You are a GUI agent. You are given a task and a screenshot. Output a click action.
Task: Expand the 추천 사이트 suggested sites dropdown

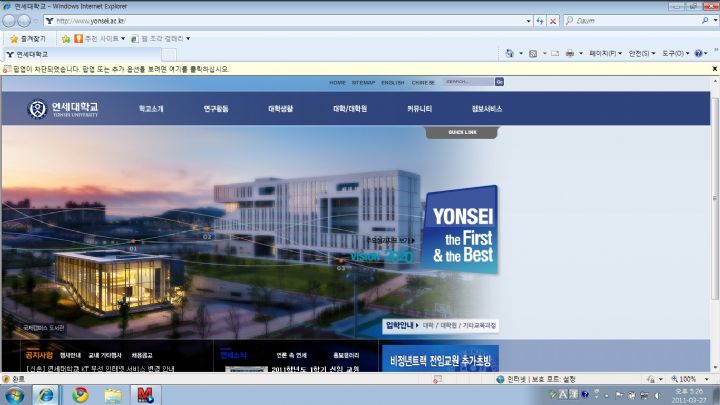(x=123, y=39)
